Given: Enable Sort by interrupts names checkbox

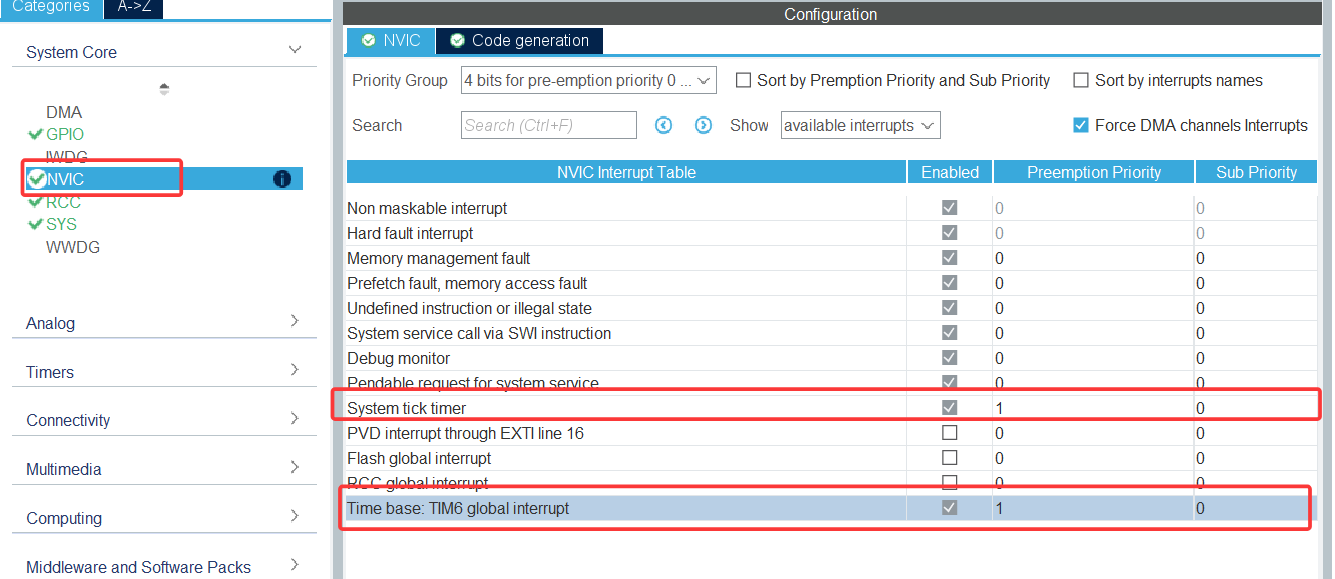Looking at the screenshot, I should pos(1081,80).
